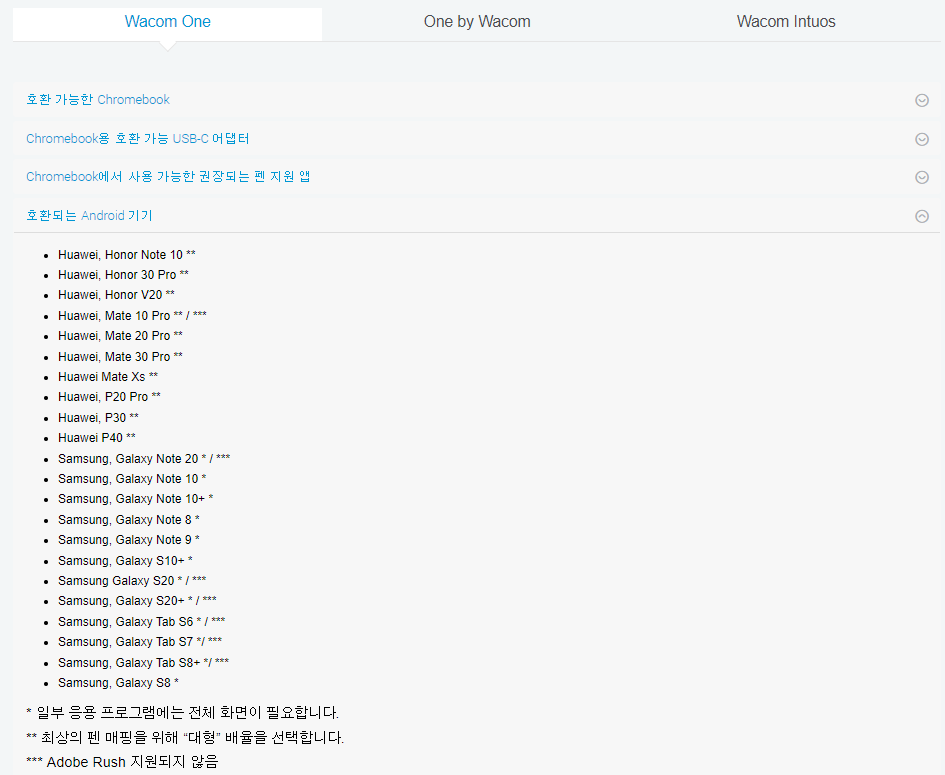Collapse via the 호환되는 Android 기기 heading
945x775 pixels.
pos(89,216)
